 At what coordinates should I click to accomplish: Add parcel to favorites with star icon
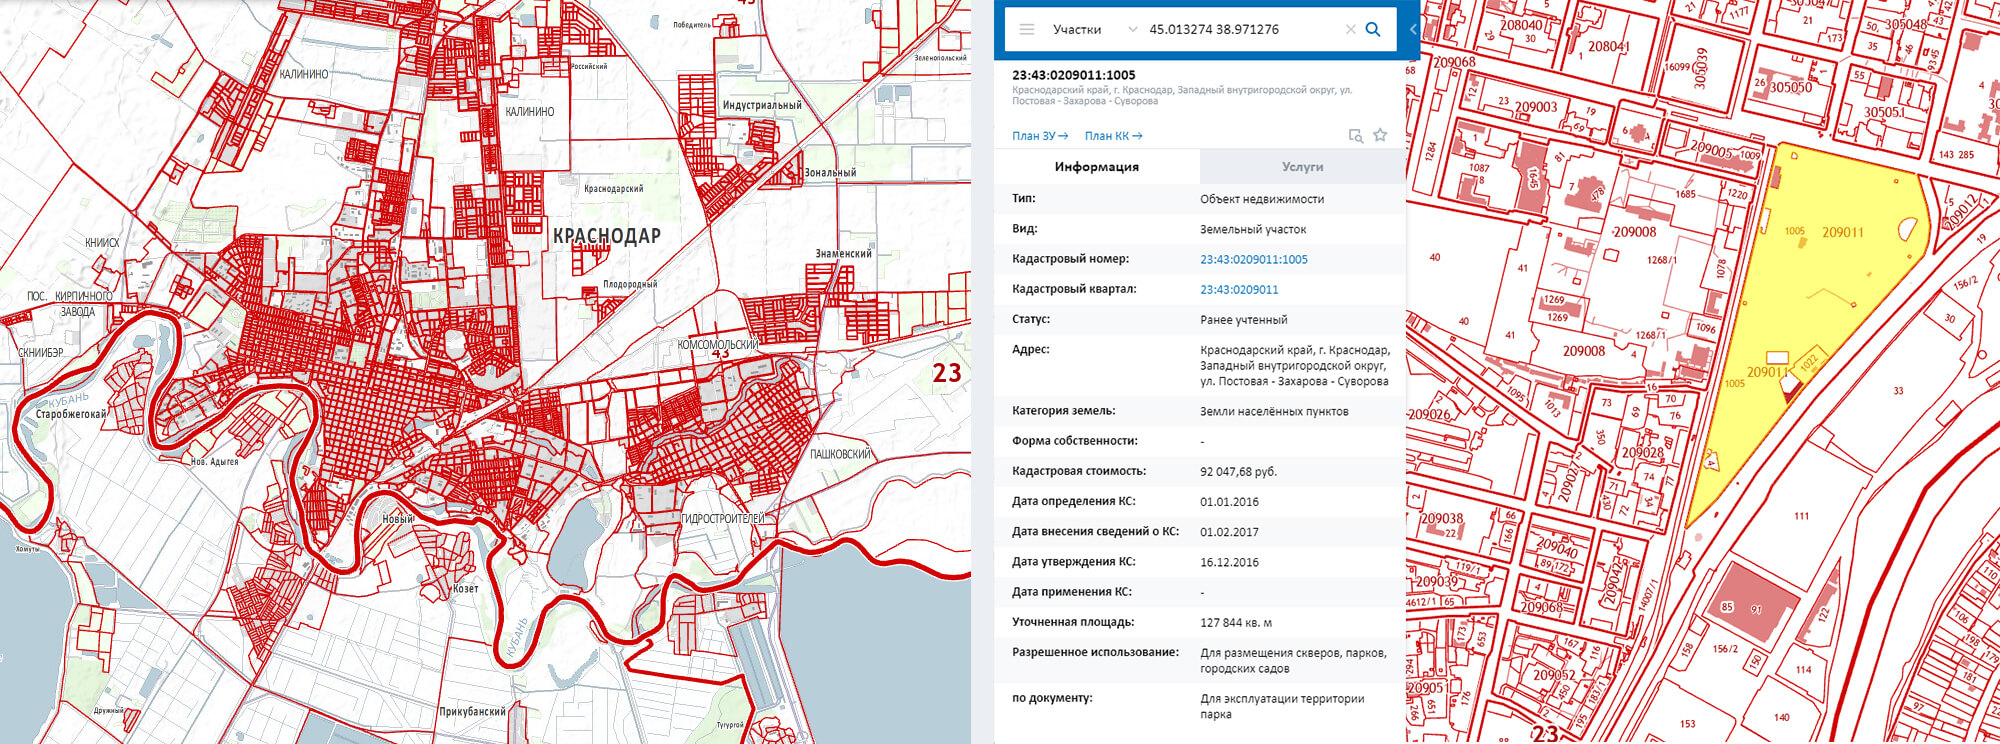[x=1380, y=135]
